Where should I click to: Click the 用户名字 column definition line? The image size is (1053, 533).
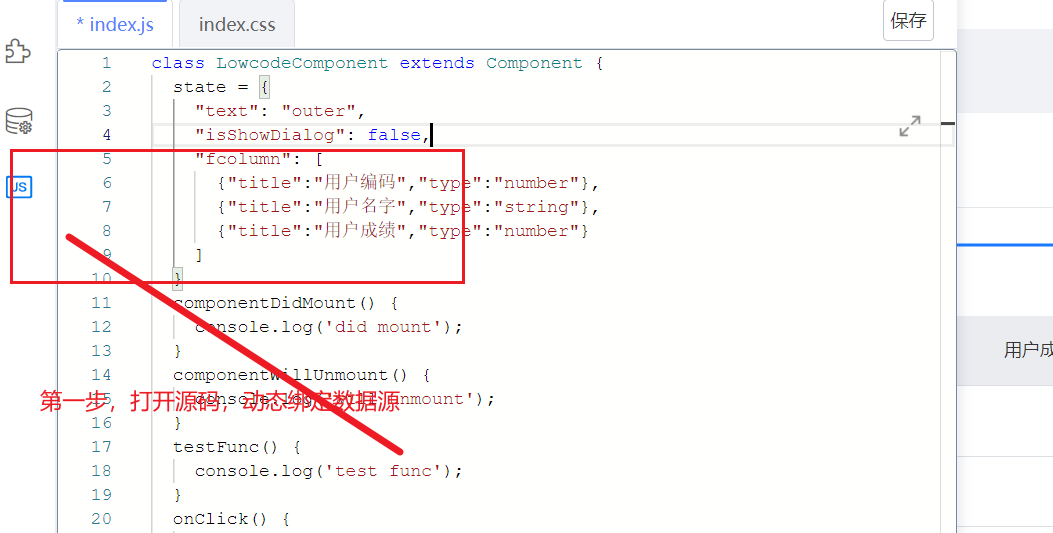[x=408, y=207]
